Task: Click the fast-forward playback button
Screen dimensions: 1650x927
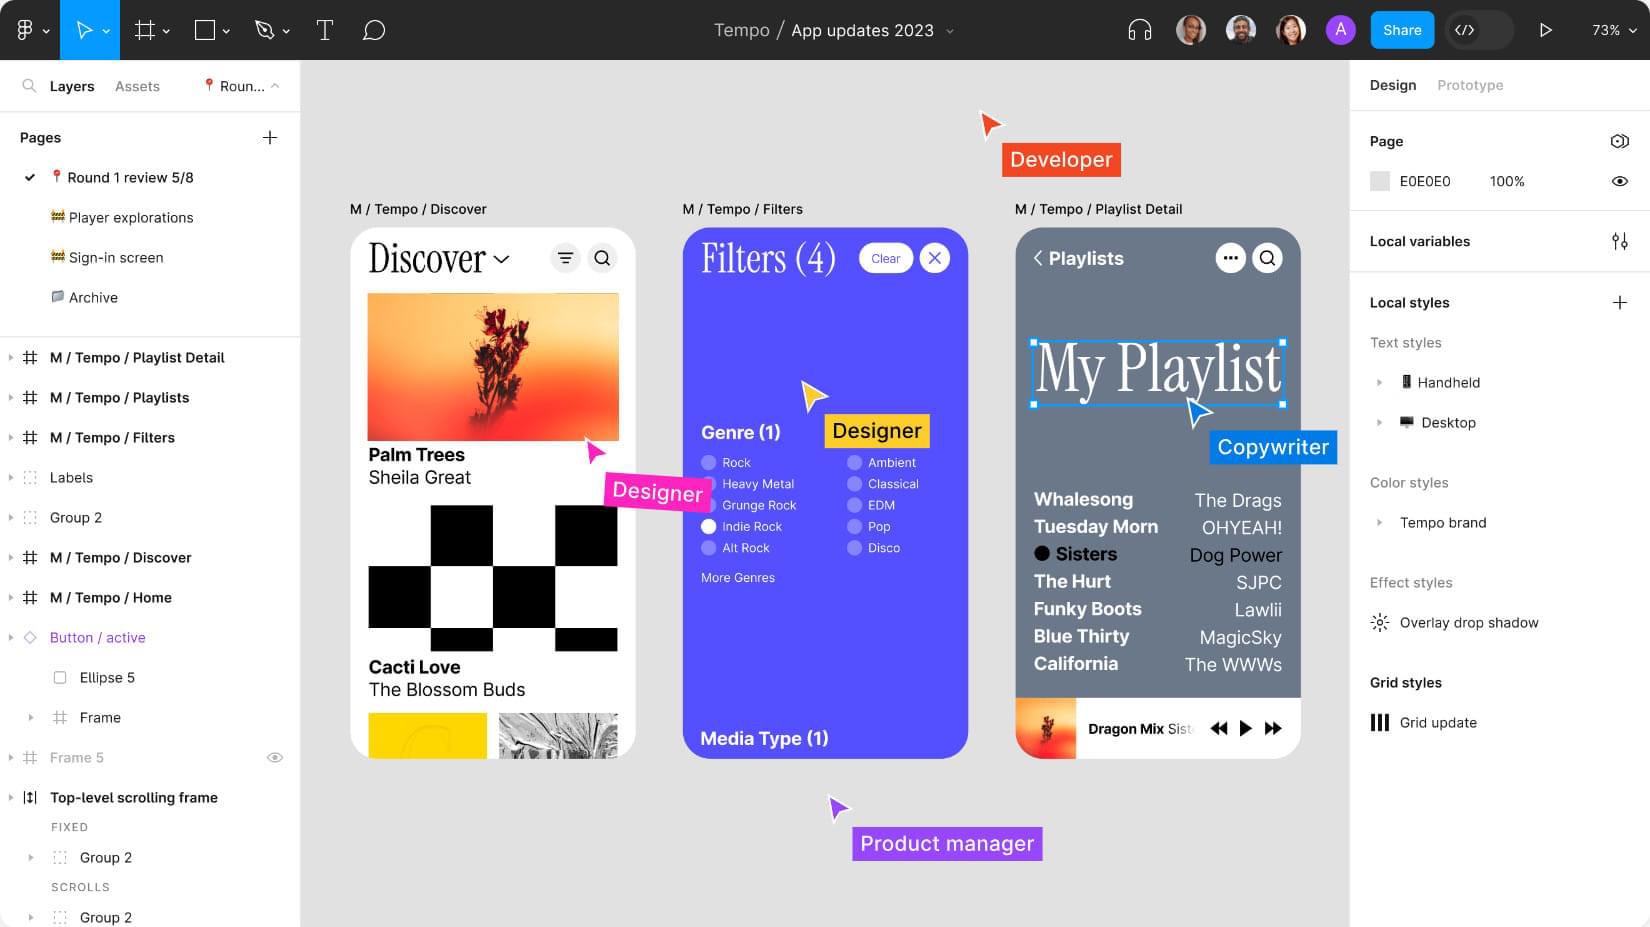Action: click(x=1273, y=728)
